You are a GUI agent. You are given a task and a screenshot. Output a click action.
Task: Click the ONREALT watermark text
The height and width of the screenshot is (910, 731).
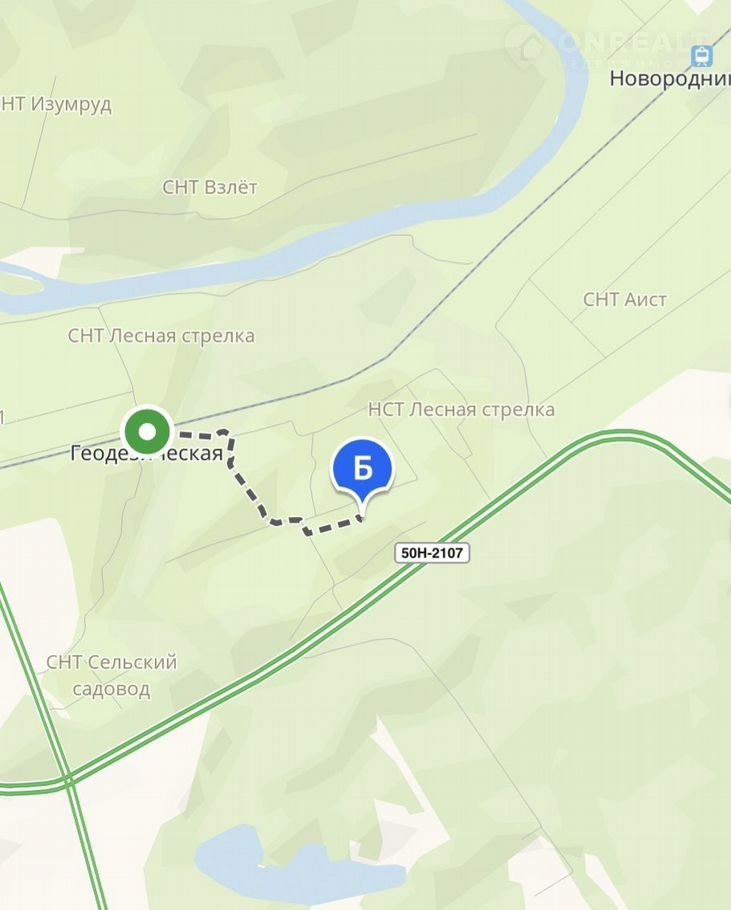(x=632, y=42)
